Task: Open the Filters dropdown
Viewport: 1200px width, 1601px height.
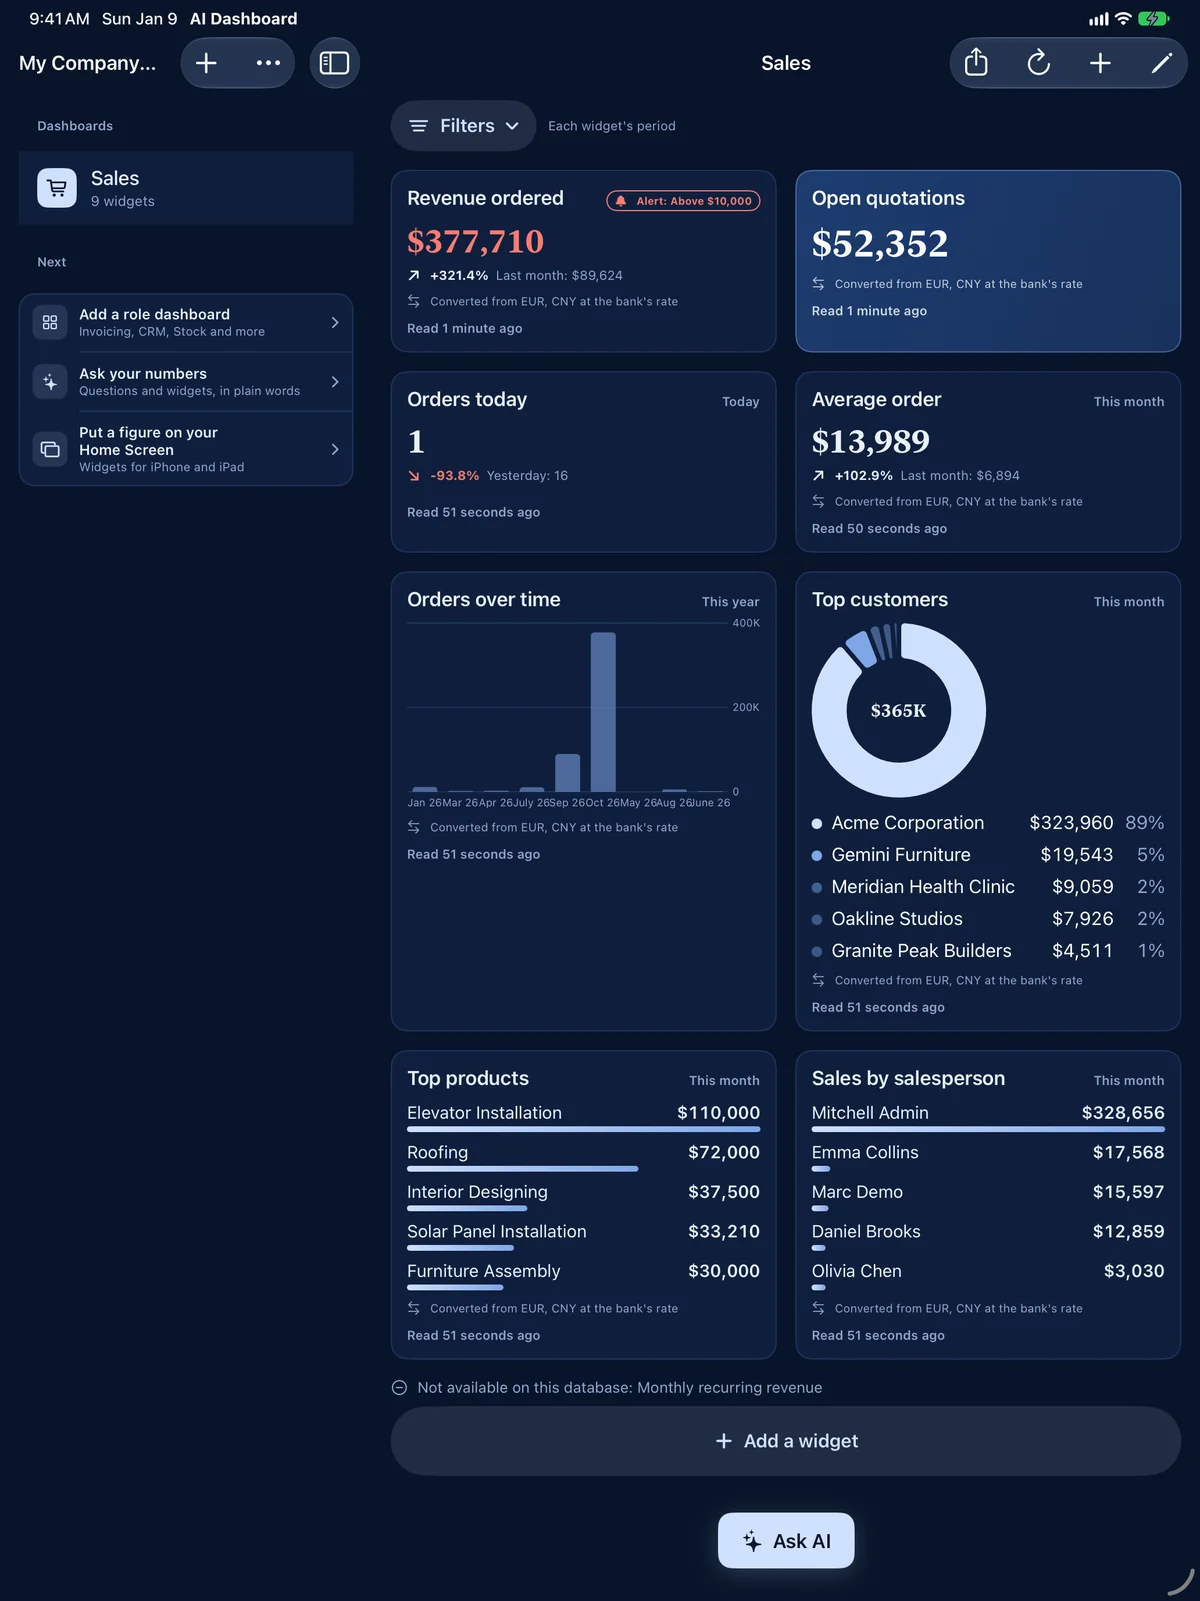Action: tap(464, 126)
